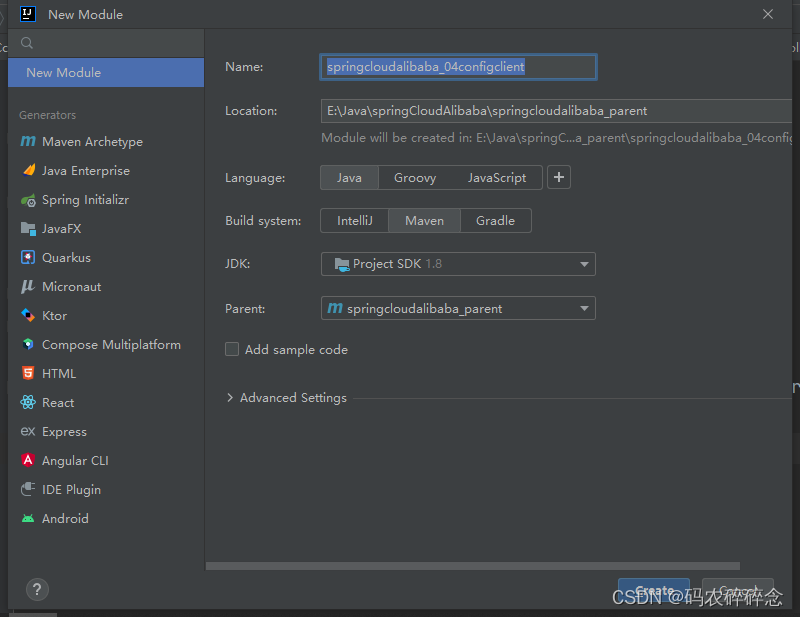Select React generator entry

[106, 403]
